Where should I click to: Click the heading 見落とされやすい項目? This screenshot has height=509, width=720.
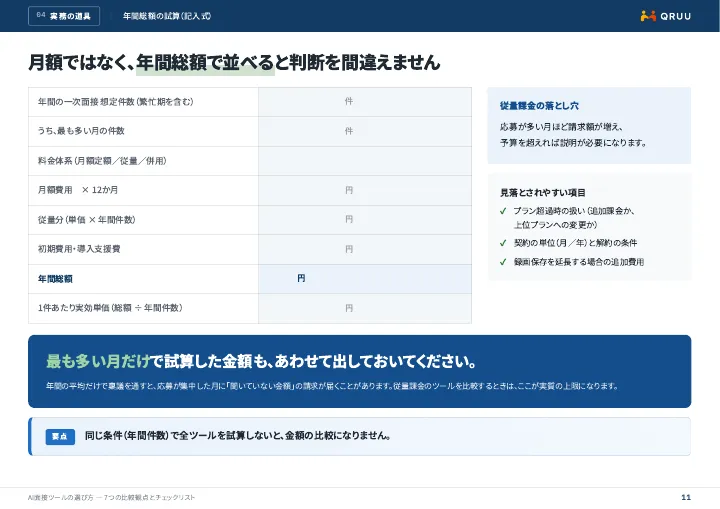(543, 192)
